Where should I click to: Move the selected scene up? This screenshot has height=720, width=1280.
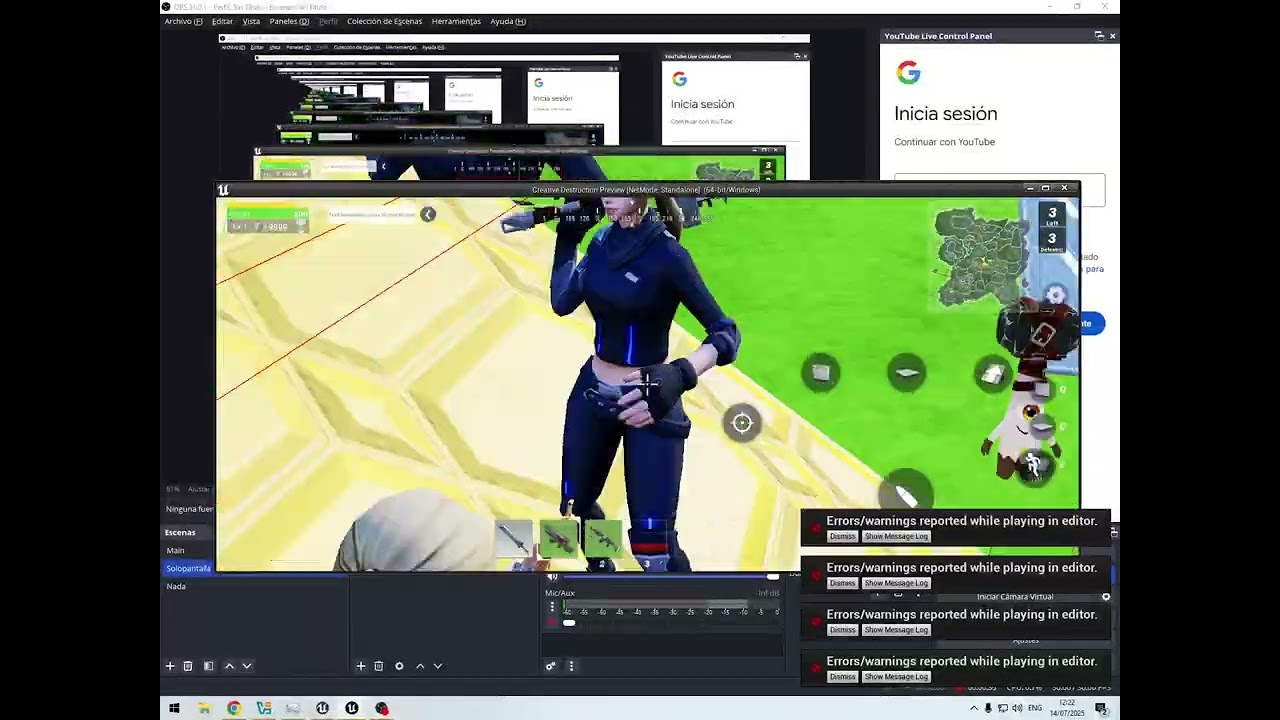pos(229,666)
